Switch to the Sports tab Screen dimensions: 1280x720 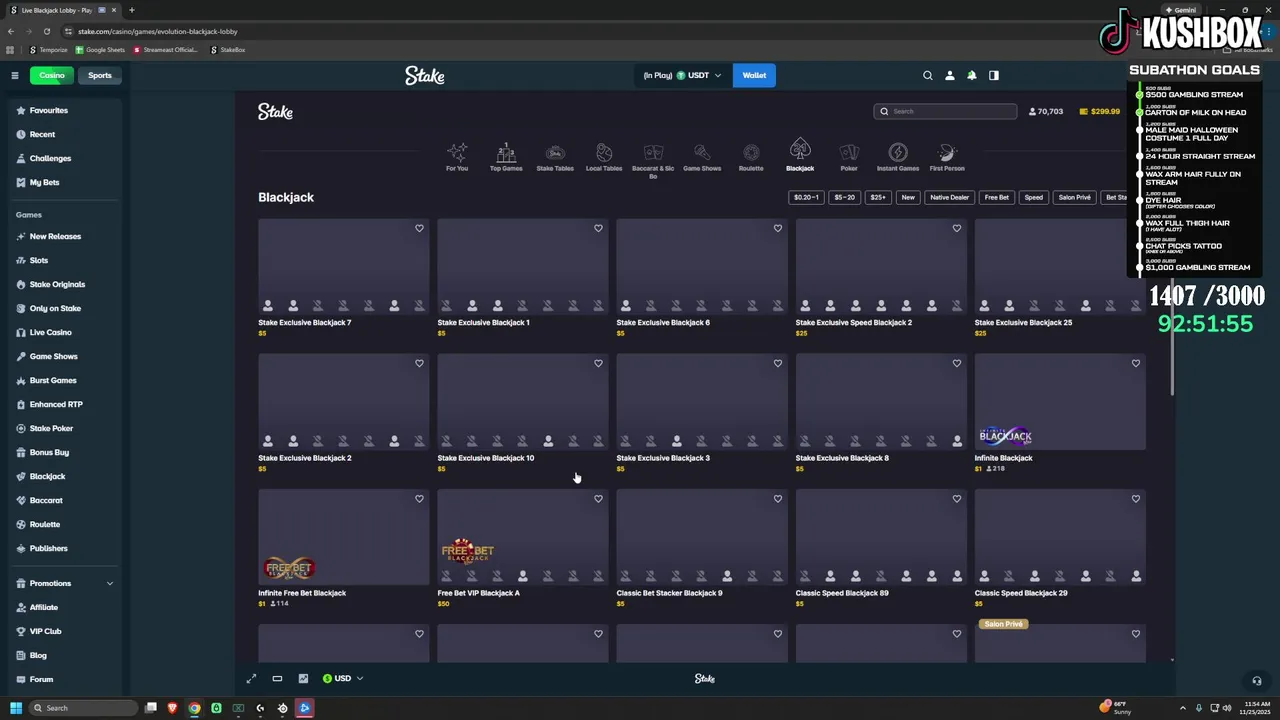[x=100, y=75]
